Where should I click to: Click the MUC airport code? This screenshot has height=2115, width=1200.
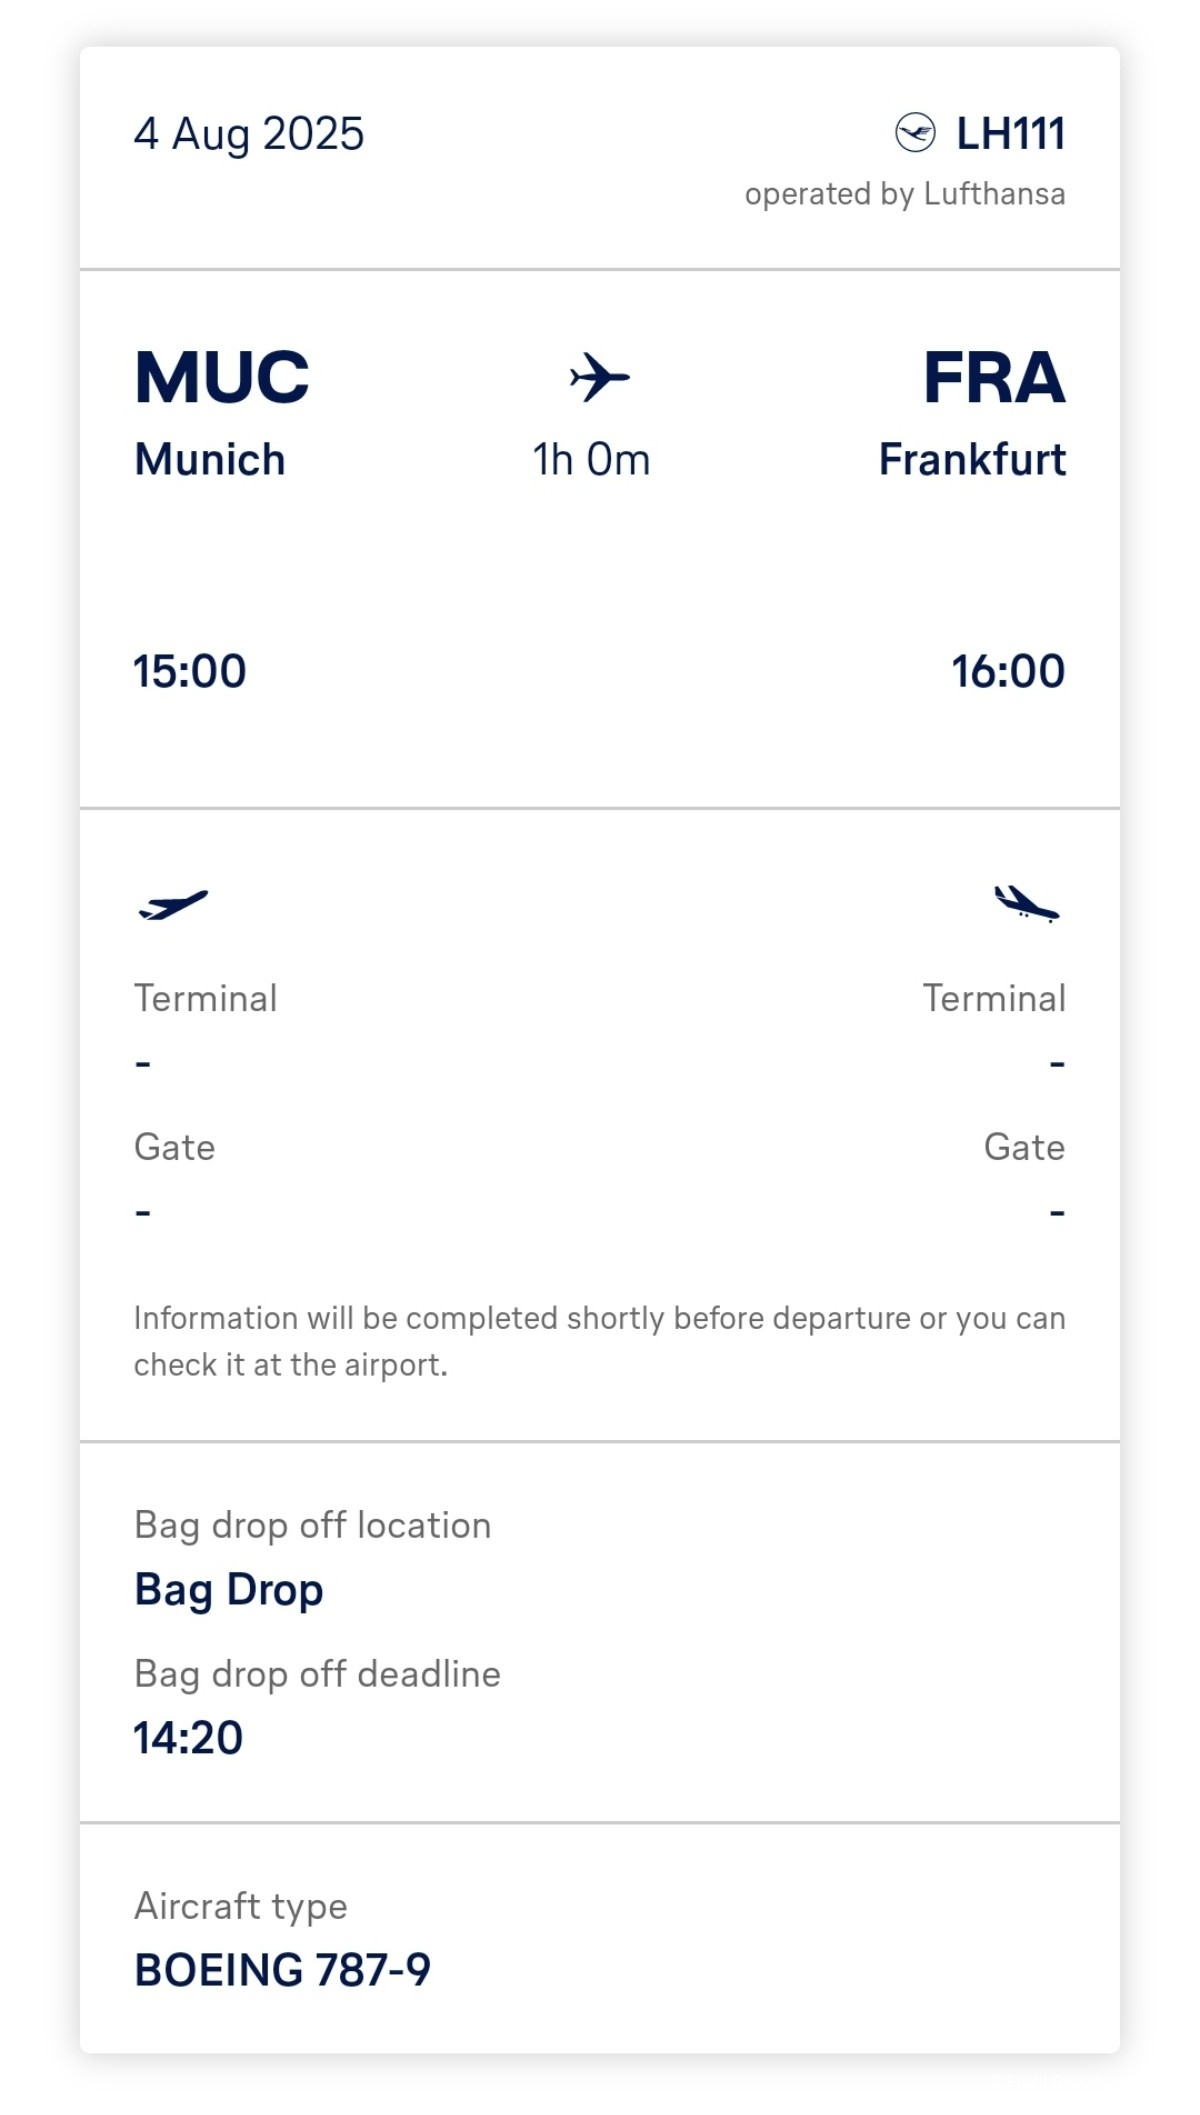[222, 378]
